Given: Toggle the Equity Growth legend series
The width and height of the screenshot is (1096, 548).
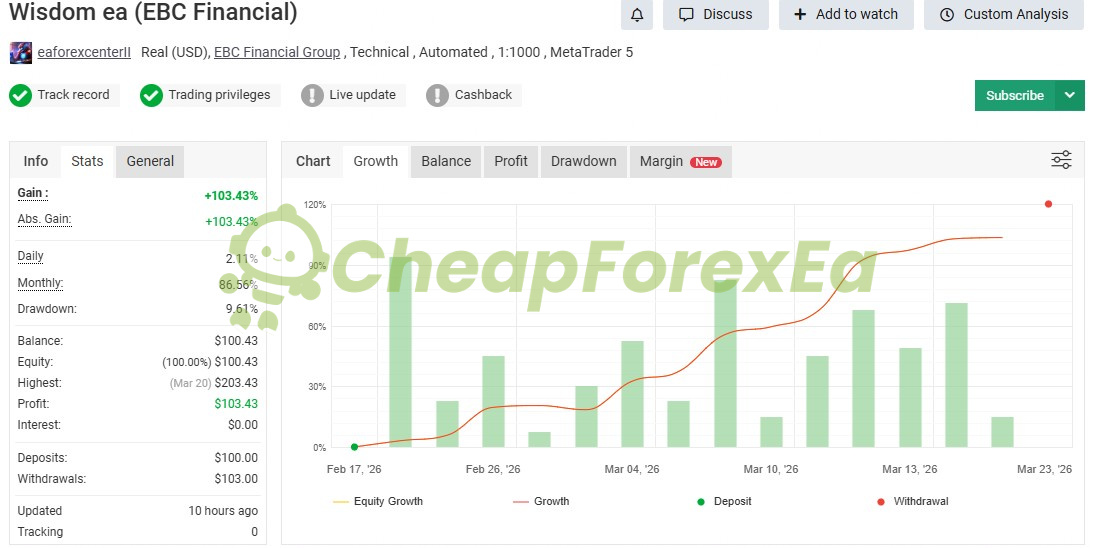Looking at the screenshot, I should coord(378,501).
